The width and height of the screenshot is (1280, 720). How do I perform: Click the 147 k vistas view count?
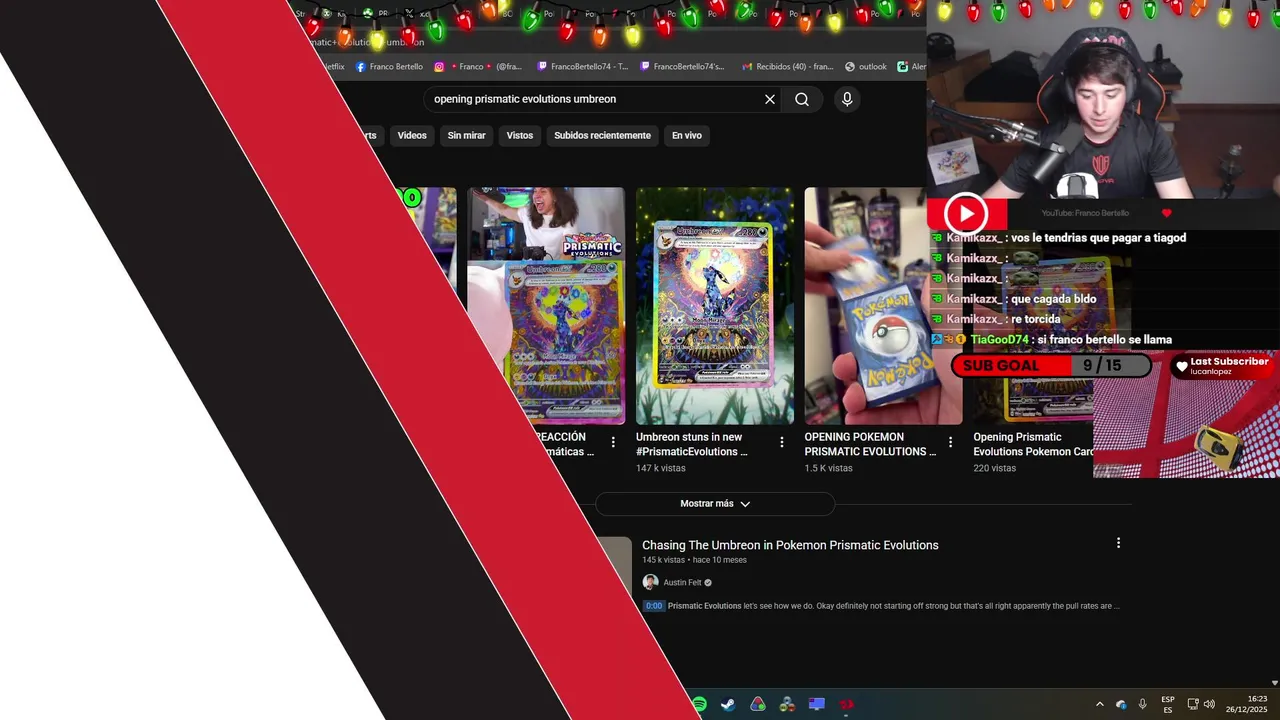[660, 468]
